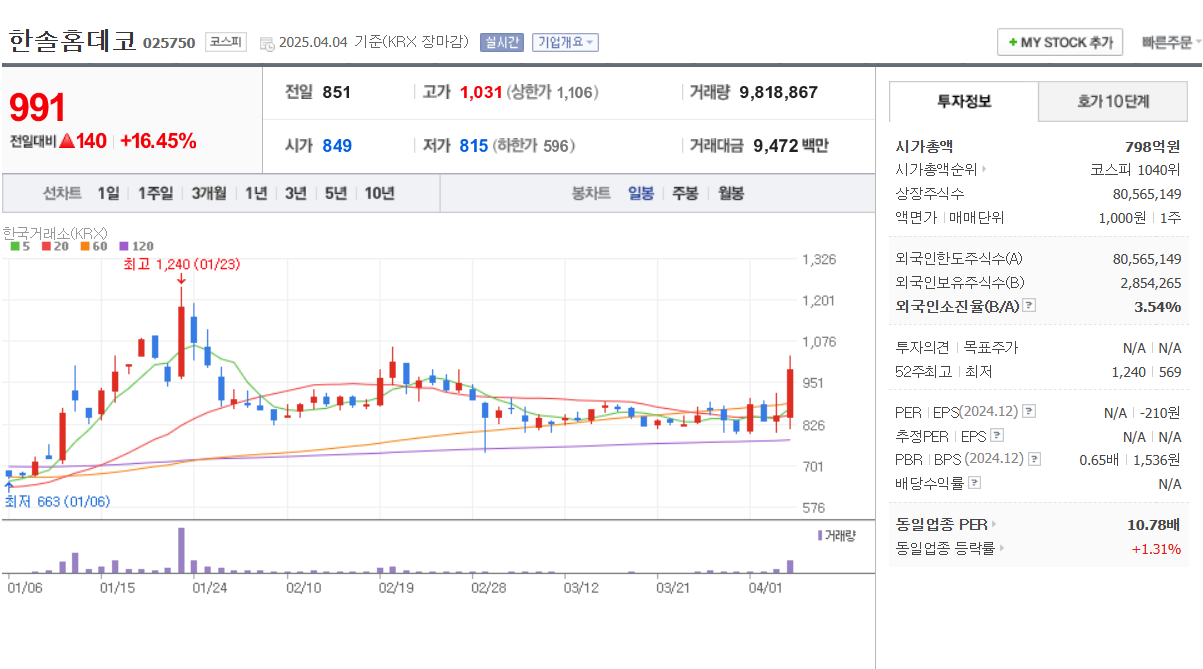Click the 실시간 real-time badge
Screen dimensions: 1203x669
click(x=501, y=42)
